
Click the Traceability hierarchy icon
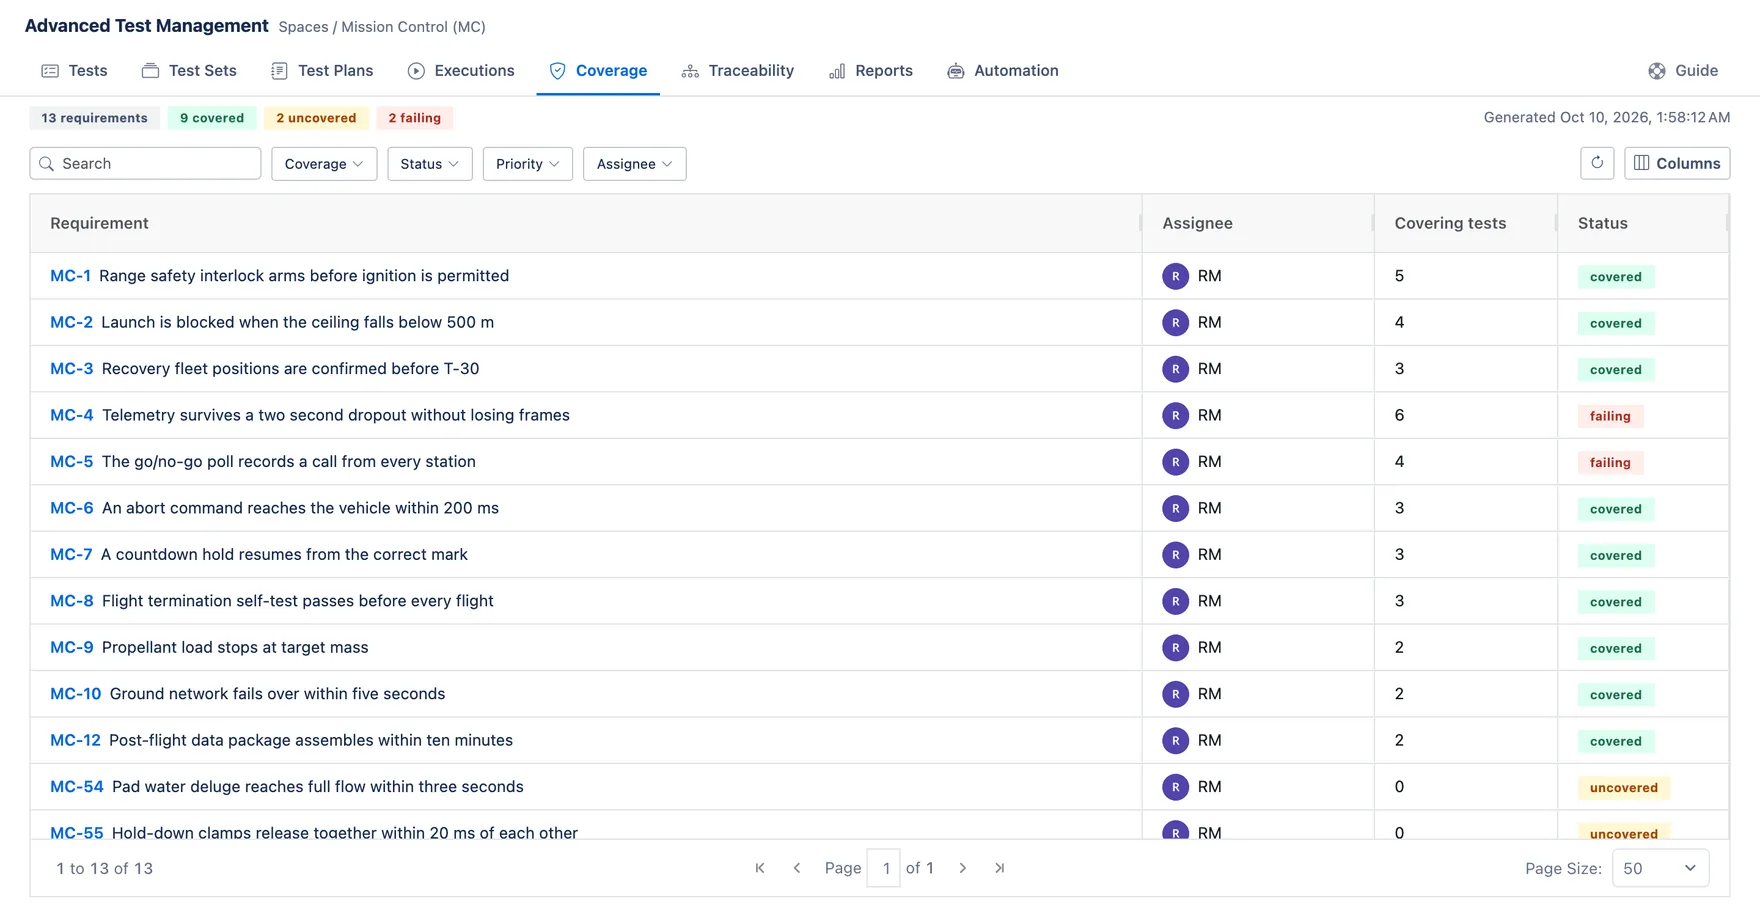coord(690,71)
